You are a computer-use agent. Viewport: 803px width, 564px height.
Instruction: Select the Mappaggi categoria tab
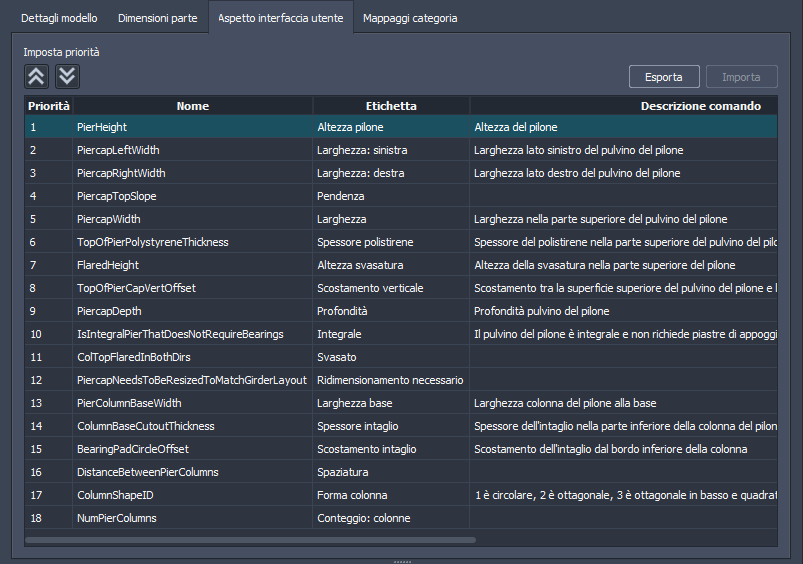click(410, 18)
